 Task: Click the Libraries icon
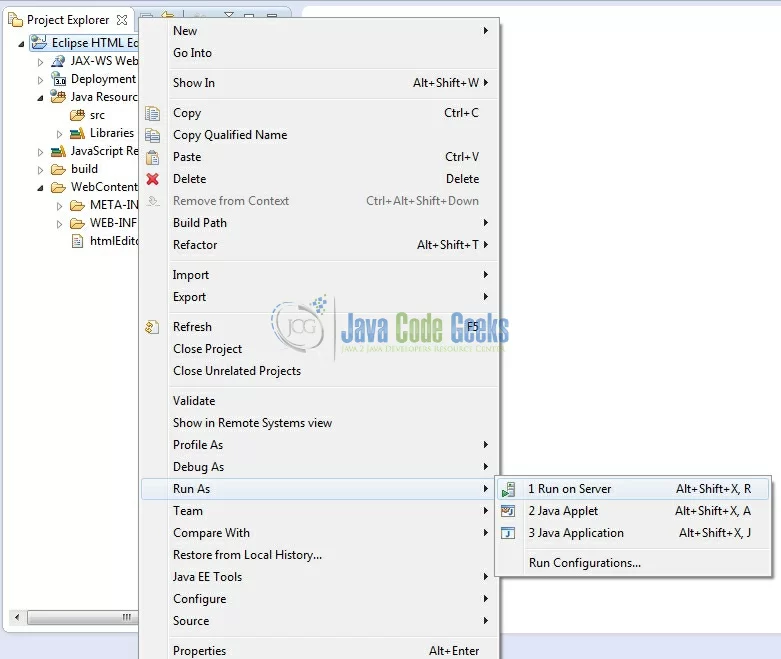click(x=77, y=133)
